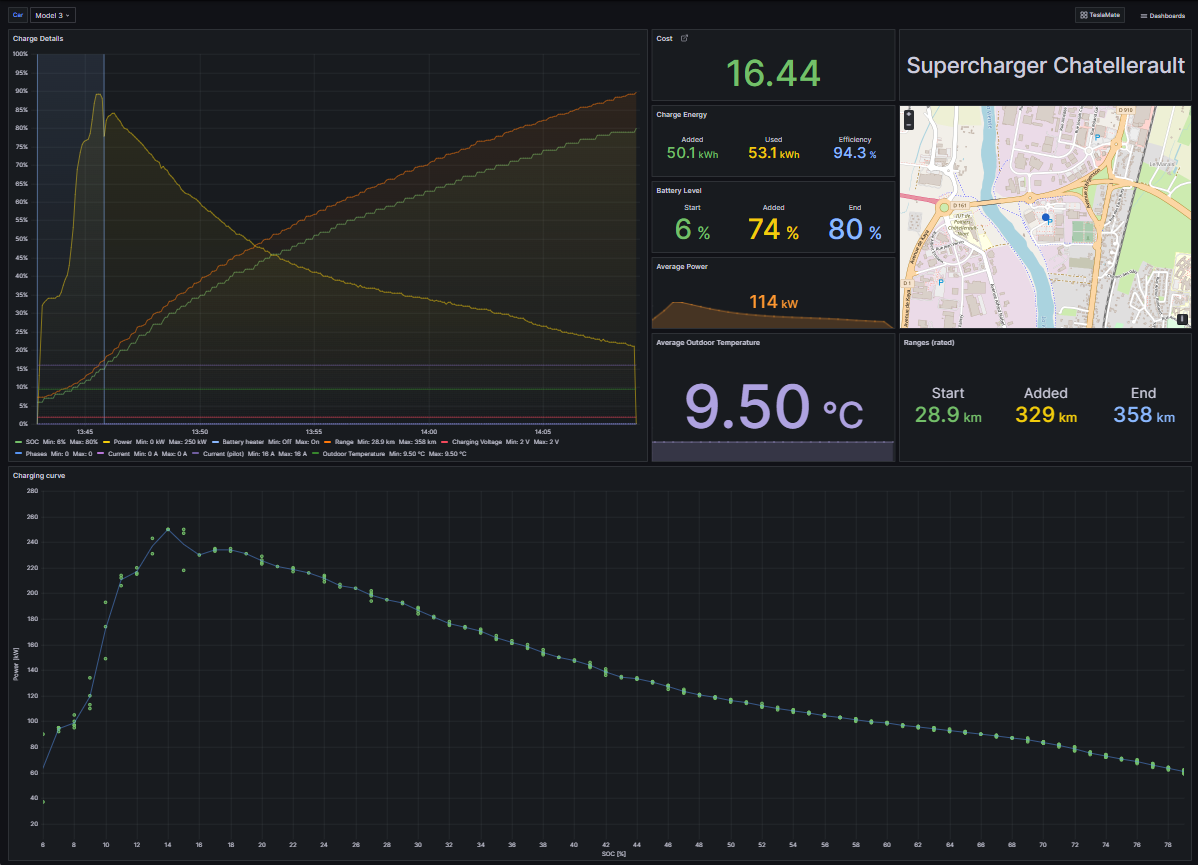Open the Battery Level panel title menu
The width and height of the screenshot is (1198, 865).
click(678, 190)
